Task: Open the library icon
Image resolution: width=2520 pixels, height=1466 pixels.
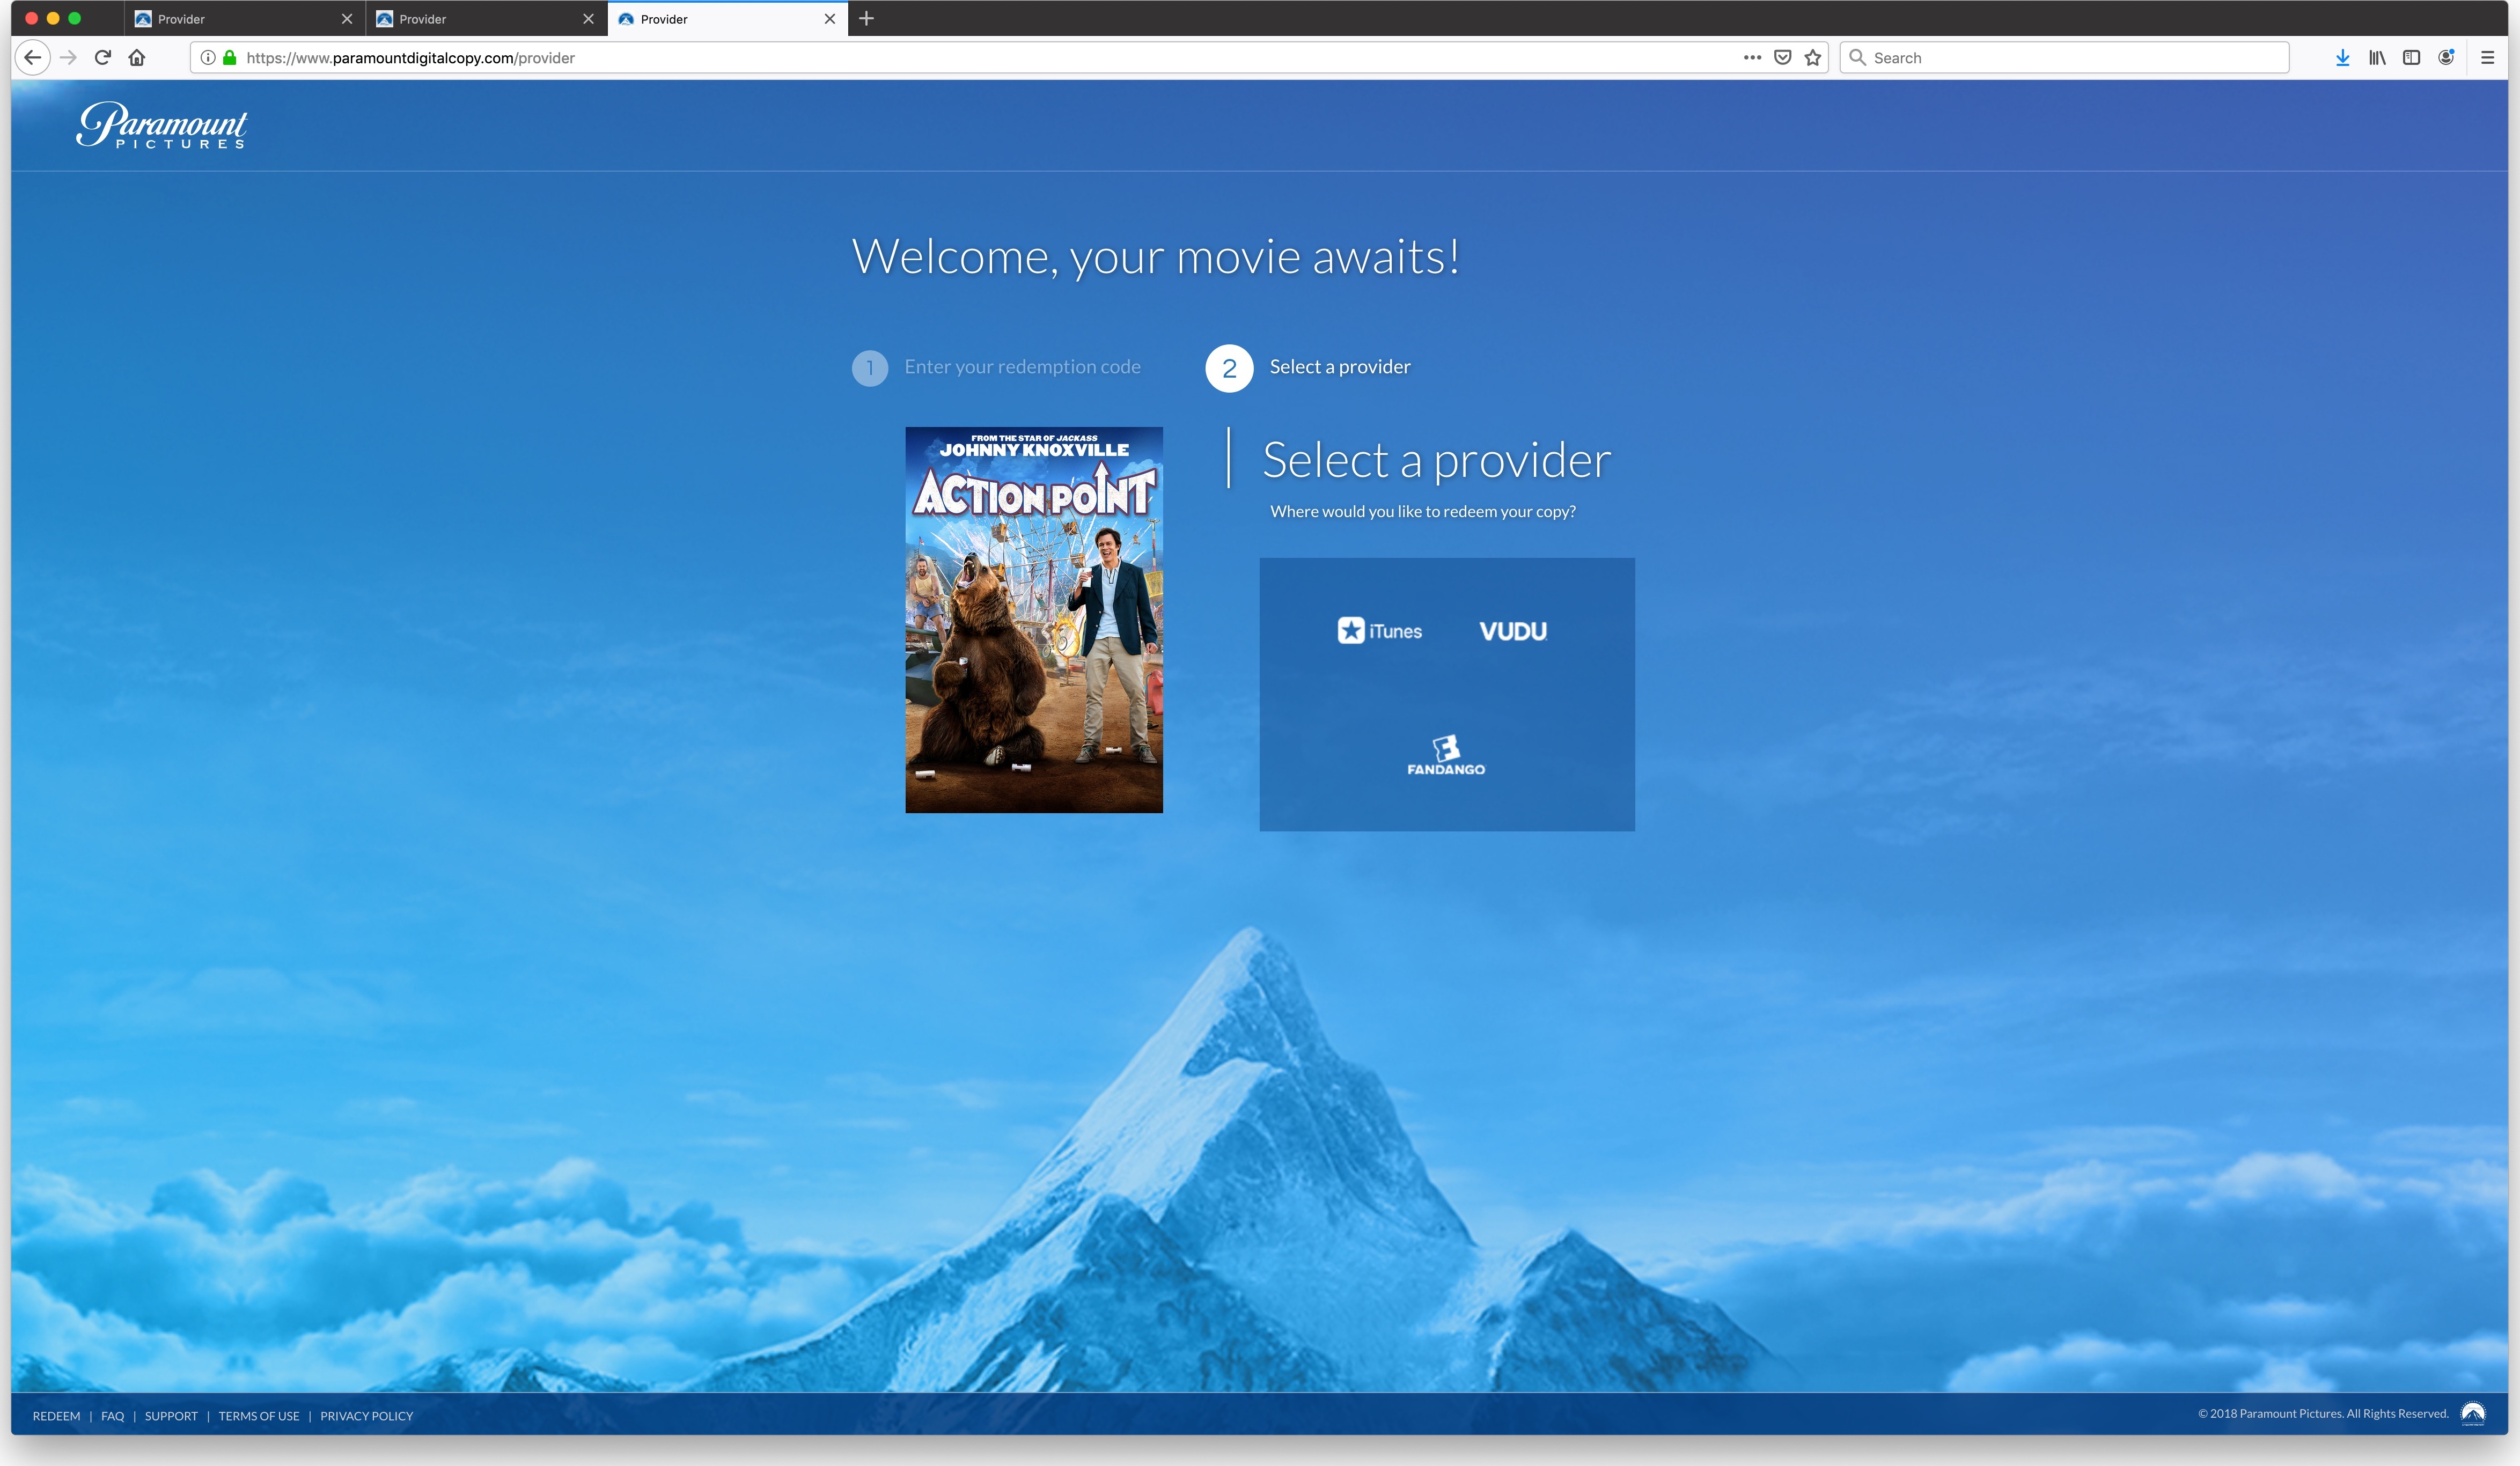Action: 2377,58
